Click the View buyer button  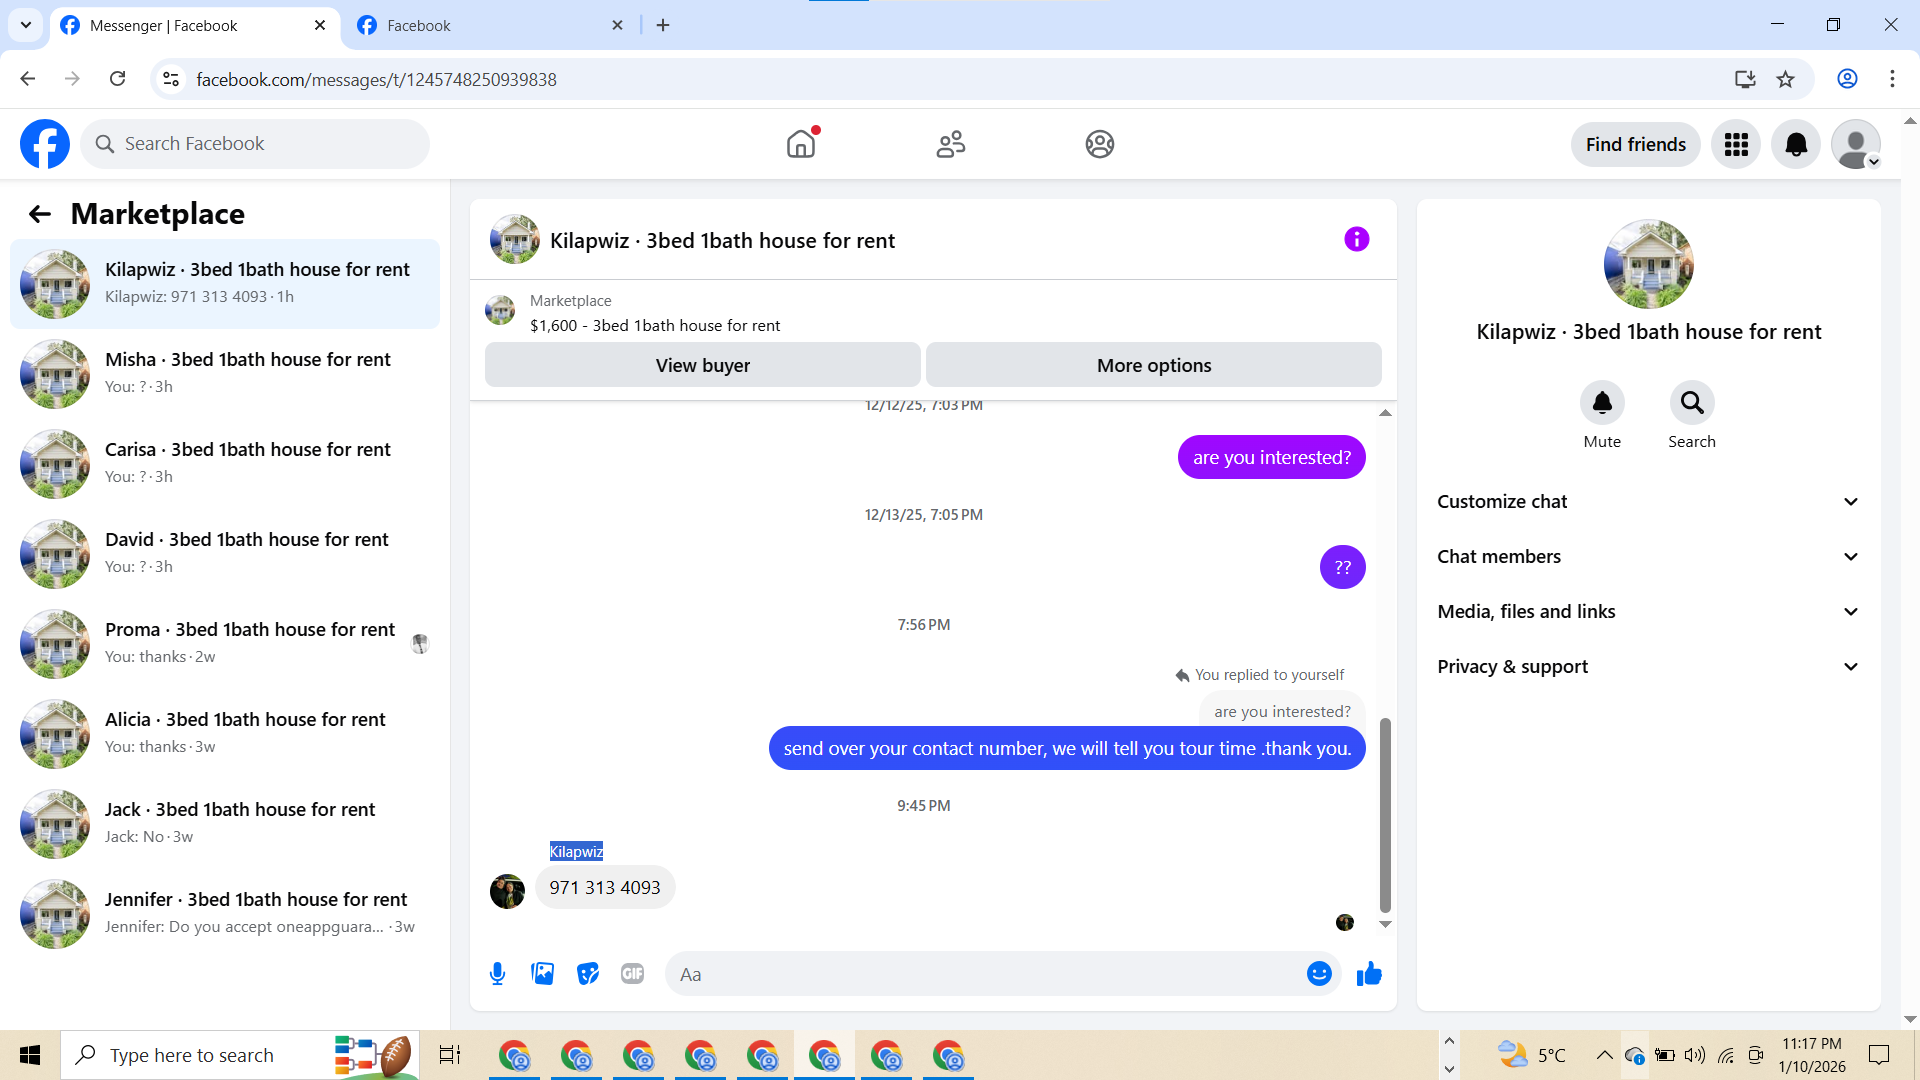click(x=702, y=366)
